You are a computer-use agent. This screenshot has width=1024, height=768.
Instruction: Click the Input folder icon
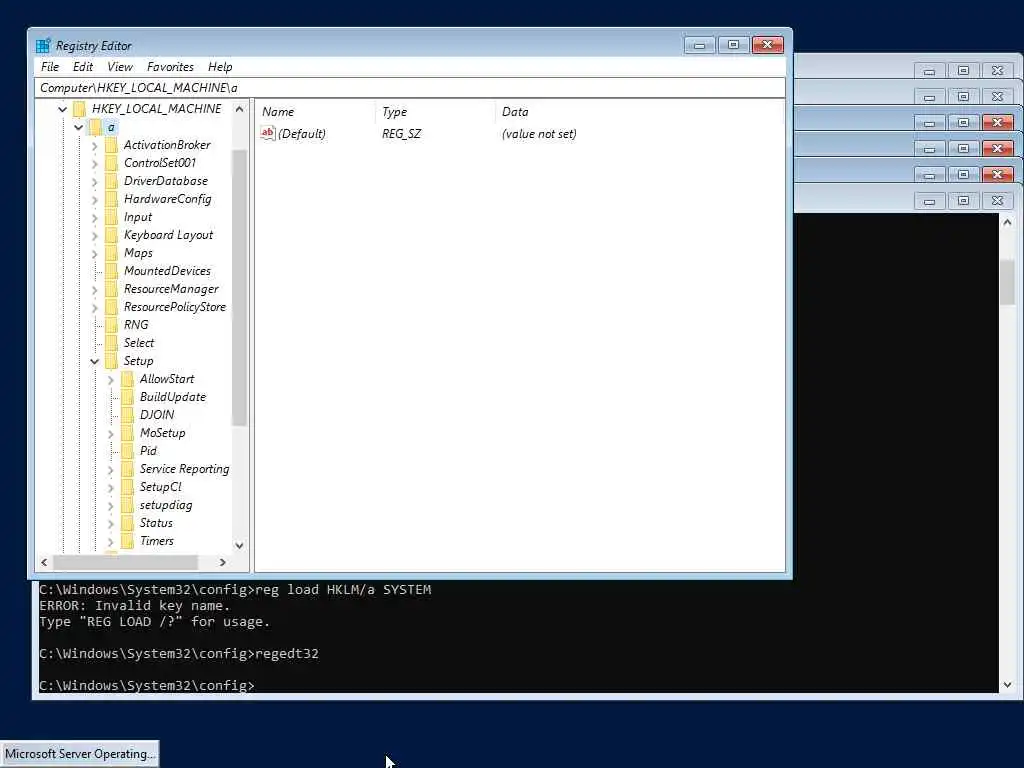[x=112, y=217]
